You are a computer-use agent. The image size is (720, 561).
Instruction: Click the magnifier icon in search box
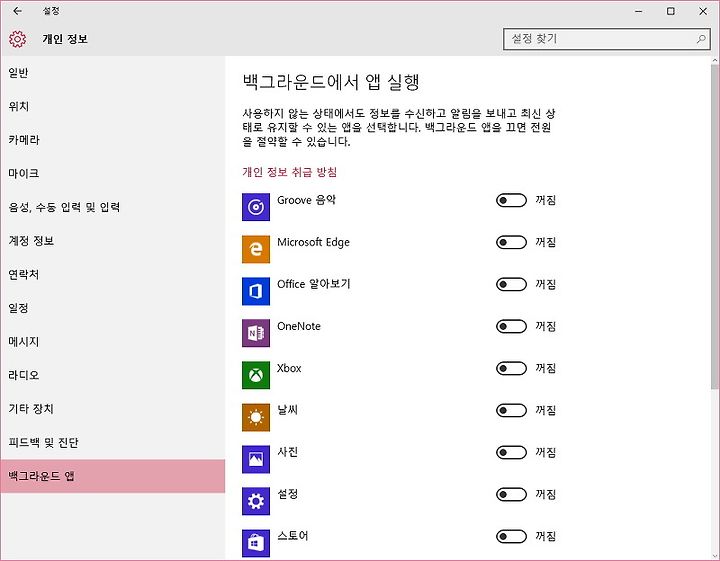[x=701, y=39]
